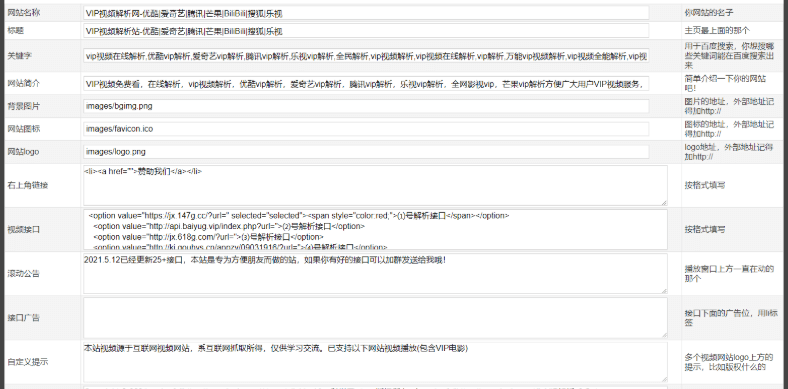Click the 关键字 row label
Image resolution: width=788 pixels, height=389 pixels.
[x=20, y=56]
